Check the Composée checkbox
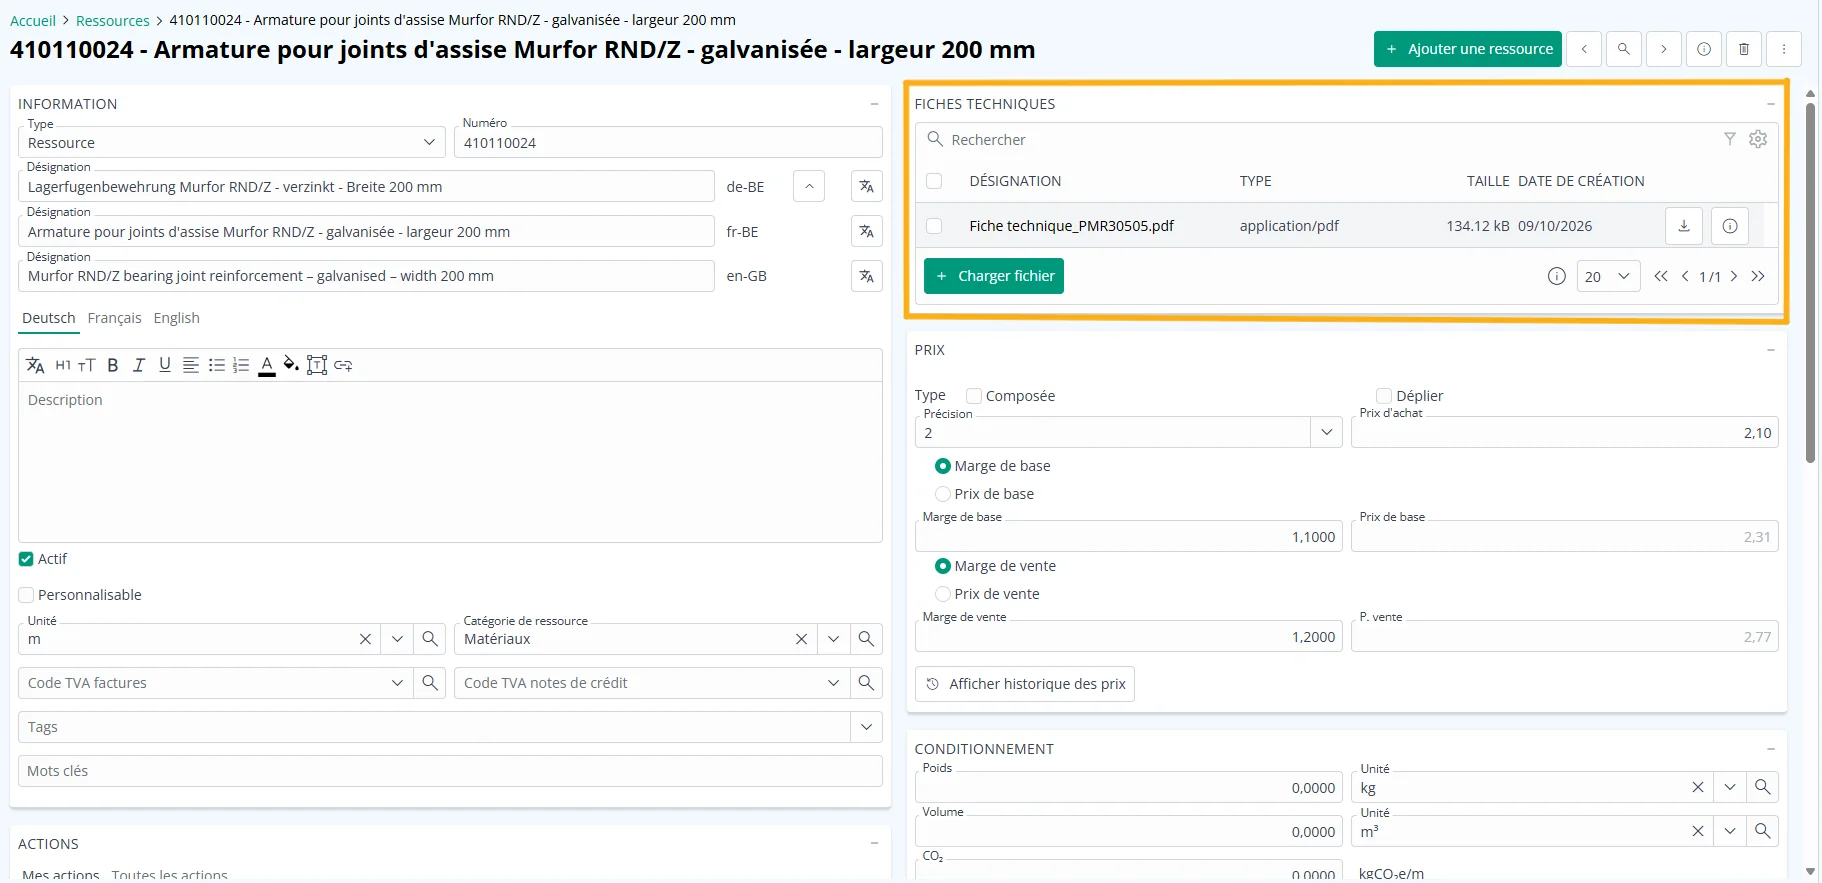 [x=974, y=396]
